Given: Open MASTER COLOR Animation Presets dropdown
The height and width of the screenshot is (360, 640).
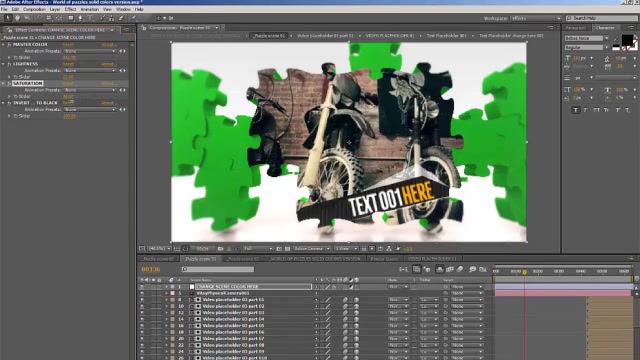Looking at the screenshot, I should tap(90, 51).
